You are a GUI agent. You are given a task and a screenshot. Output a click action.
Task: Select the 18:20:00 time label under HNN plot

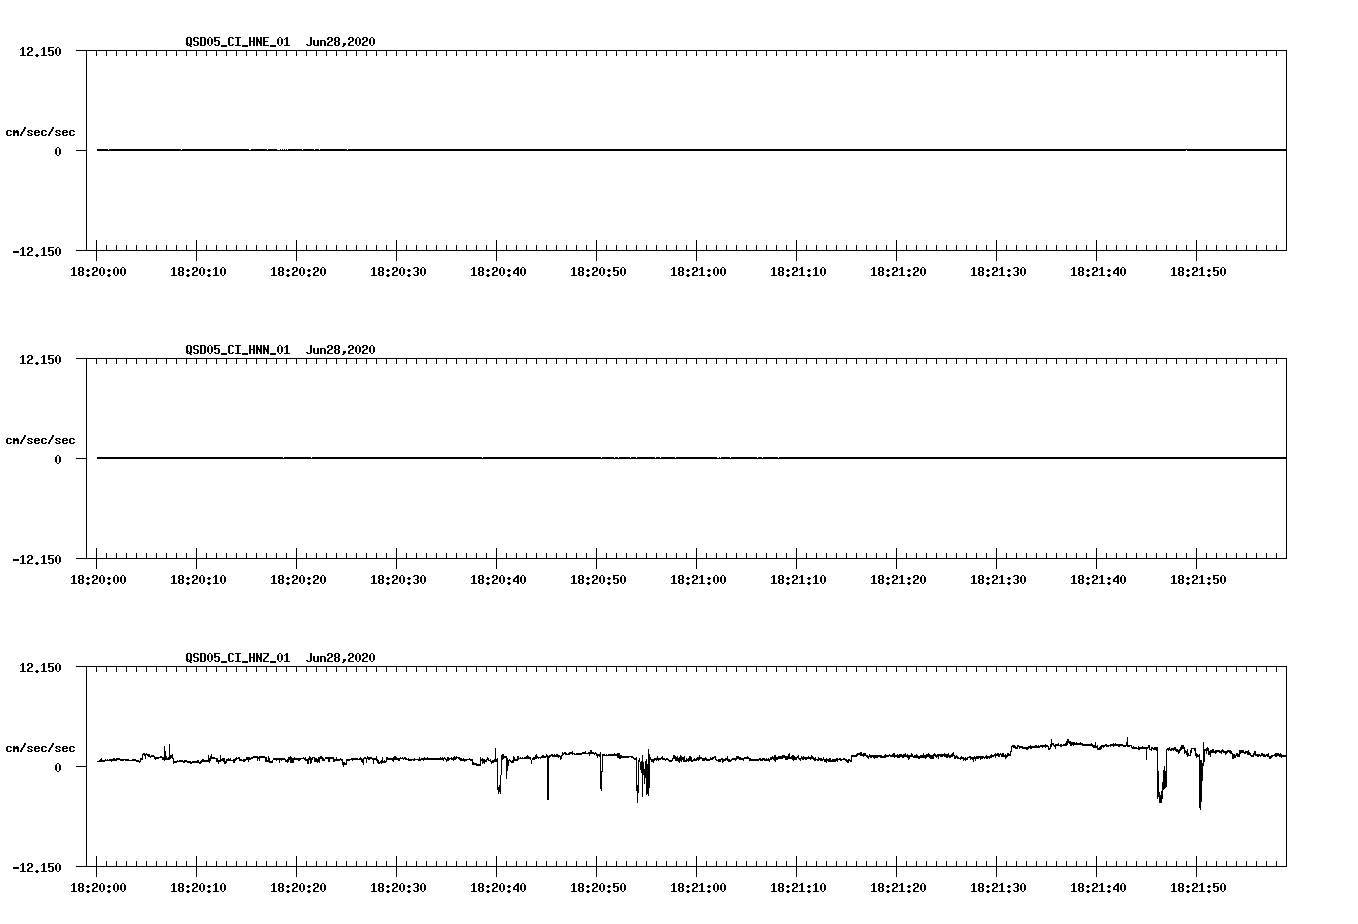98,580
